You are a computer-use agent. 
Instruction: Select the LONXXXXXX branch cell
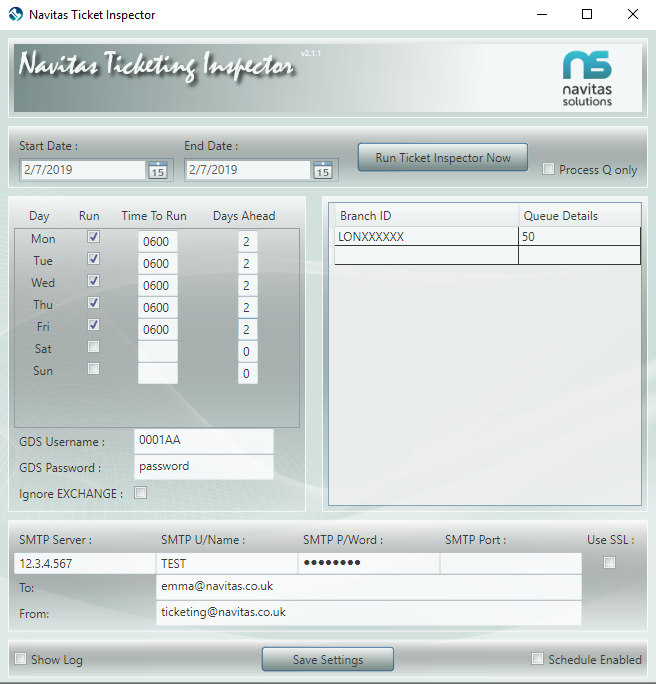pos(427,236)
